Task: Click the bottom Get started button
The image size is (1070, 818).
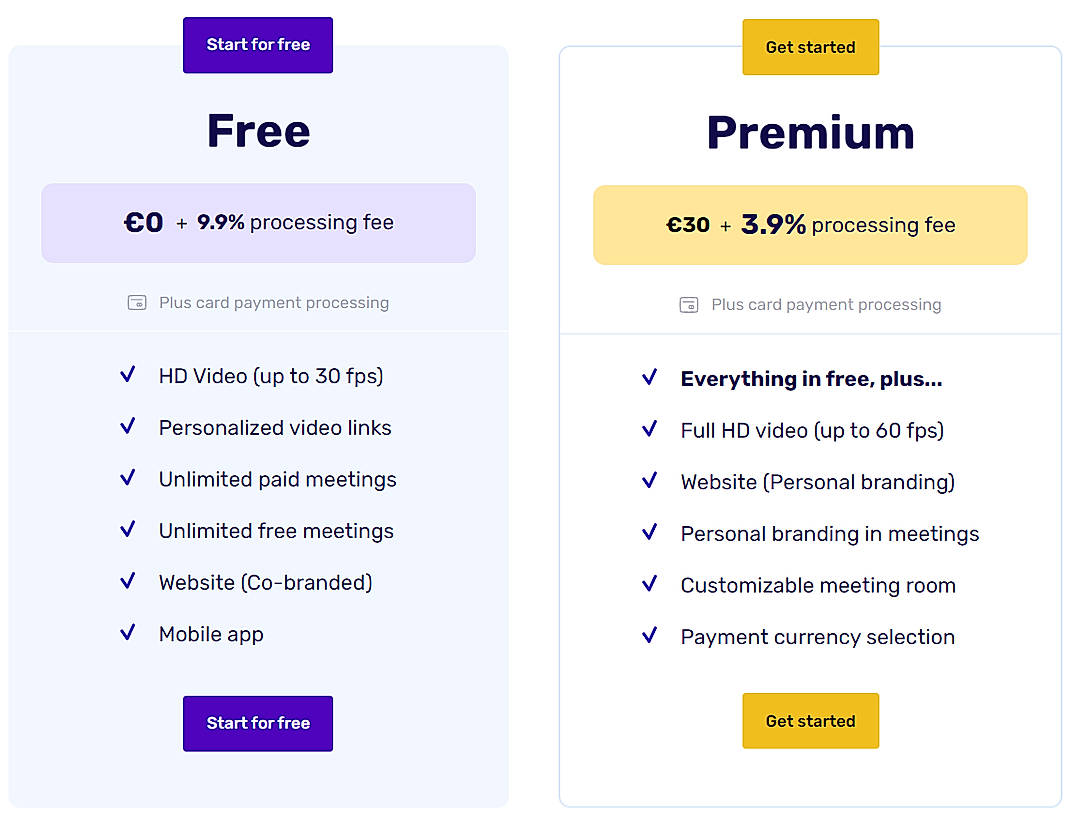Action: click(x=810, y=720)
